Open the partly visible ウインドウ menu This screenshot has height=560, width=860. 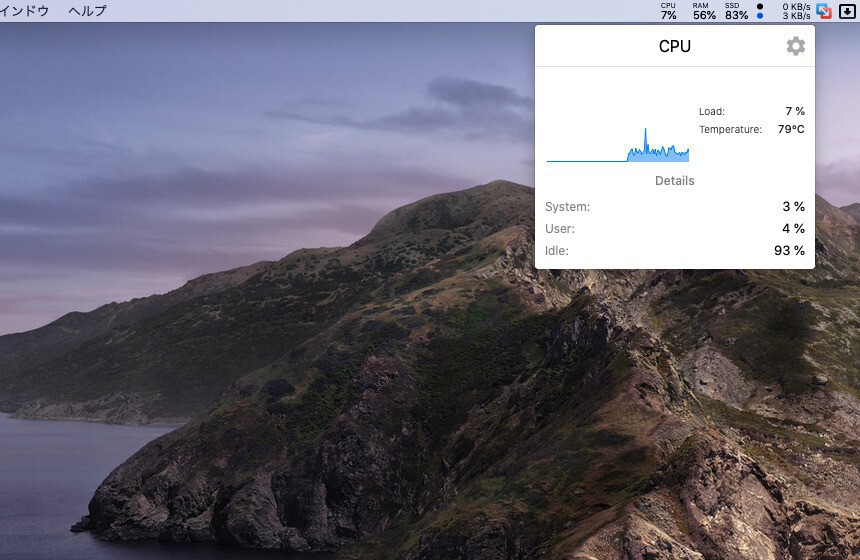(24, 11)
